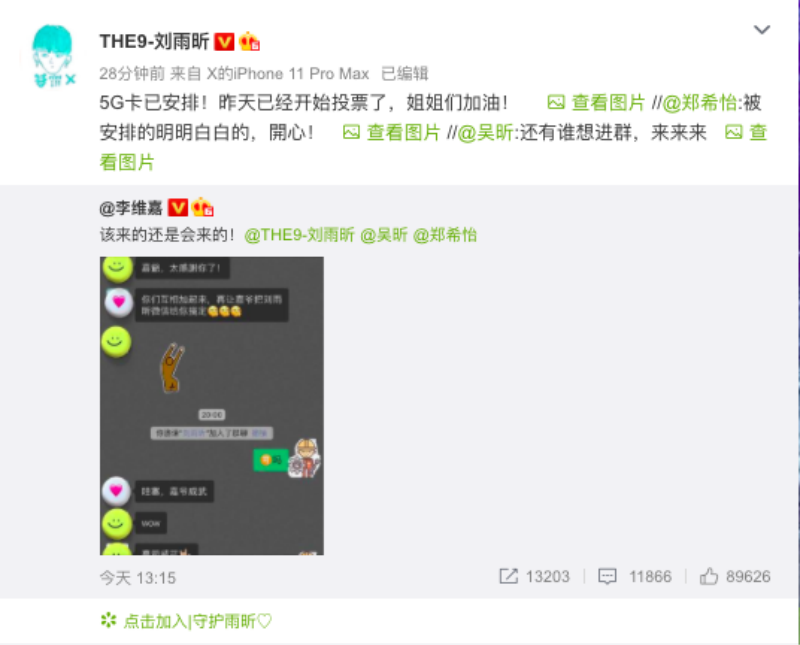Open the first 查看图片 link before @郑希怡
800x645 pixels.
pyautogui.click(x=596, y=103)
